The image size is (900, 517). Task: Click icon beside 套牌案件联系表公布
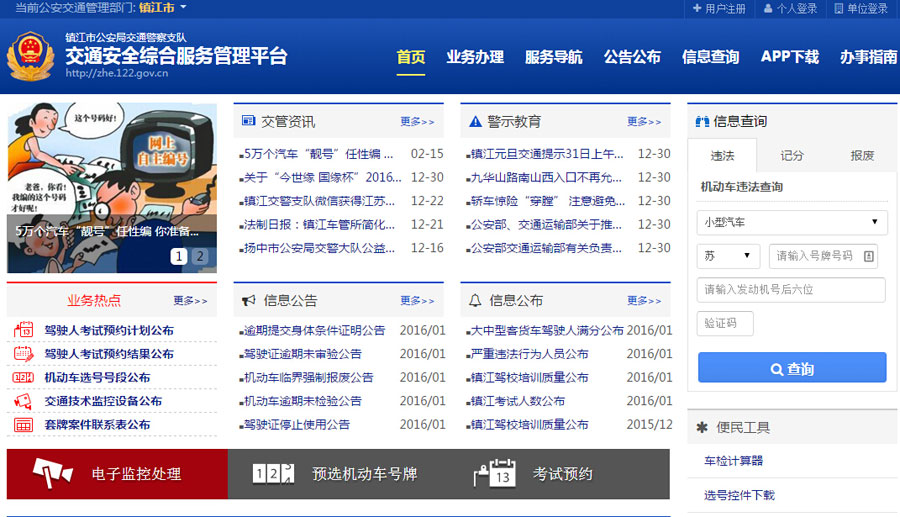[x=23, y=425]
